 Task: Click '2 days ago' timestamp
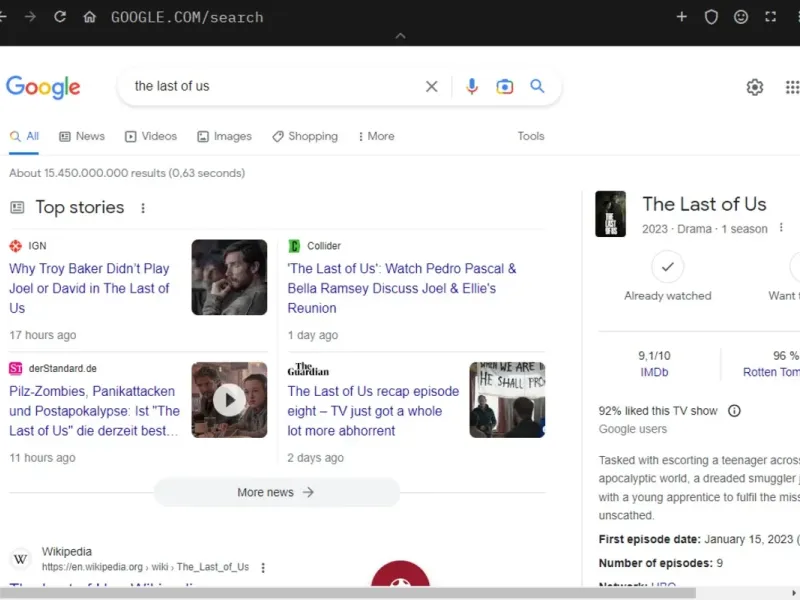pyautogui.click(x=315, y=458)
